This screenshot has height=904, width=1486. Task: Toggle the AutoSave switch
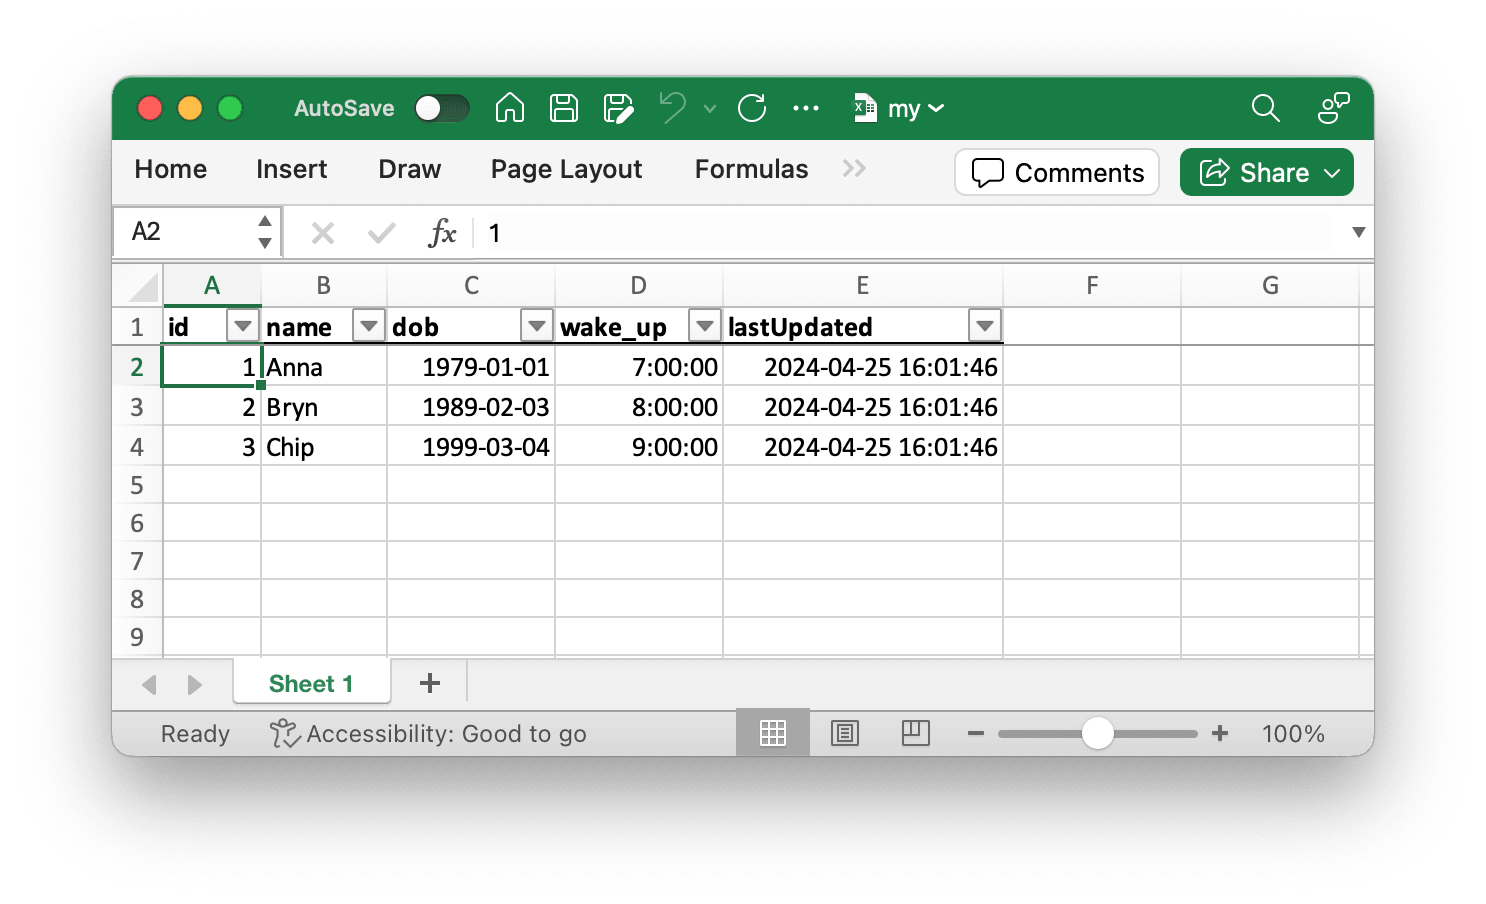pyautogui.click(x=442, y=108)
